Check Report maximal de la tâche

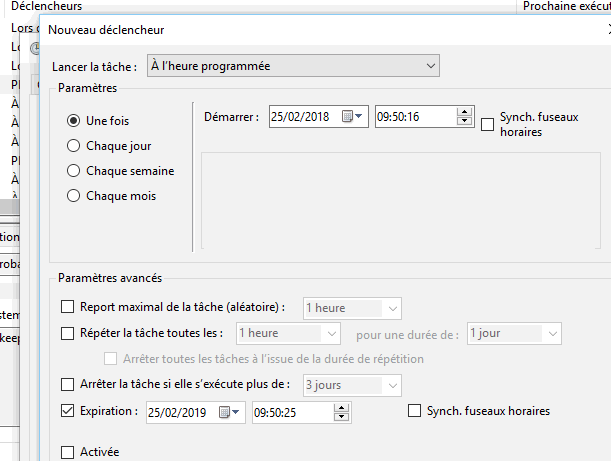coord(67,307)
